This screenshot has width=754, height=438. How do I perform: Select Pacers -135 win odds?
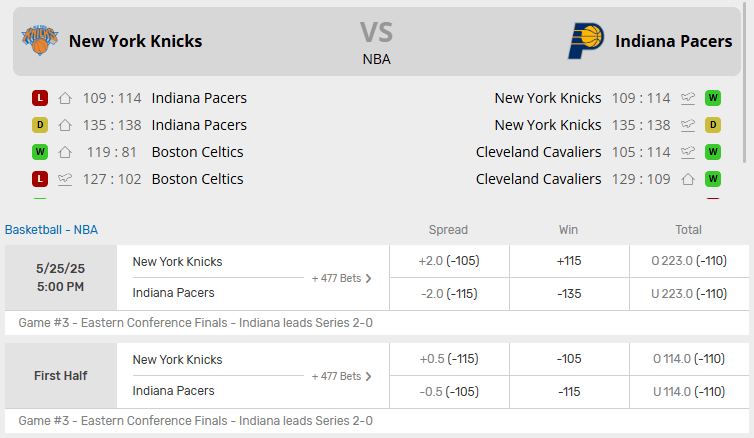[x=569, y=294]
